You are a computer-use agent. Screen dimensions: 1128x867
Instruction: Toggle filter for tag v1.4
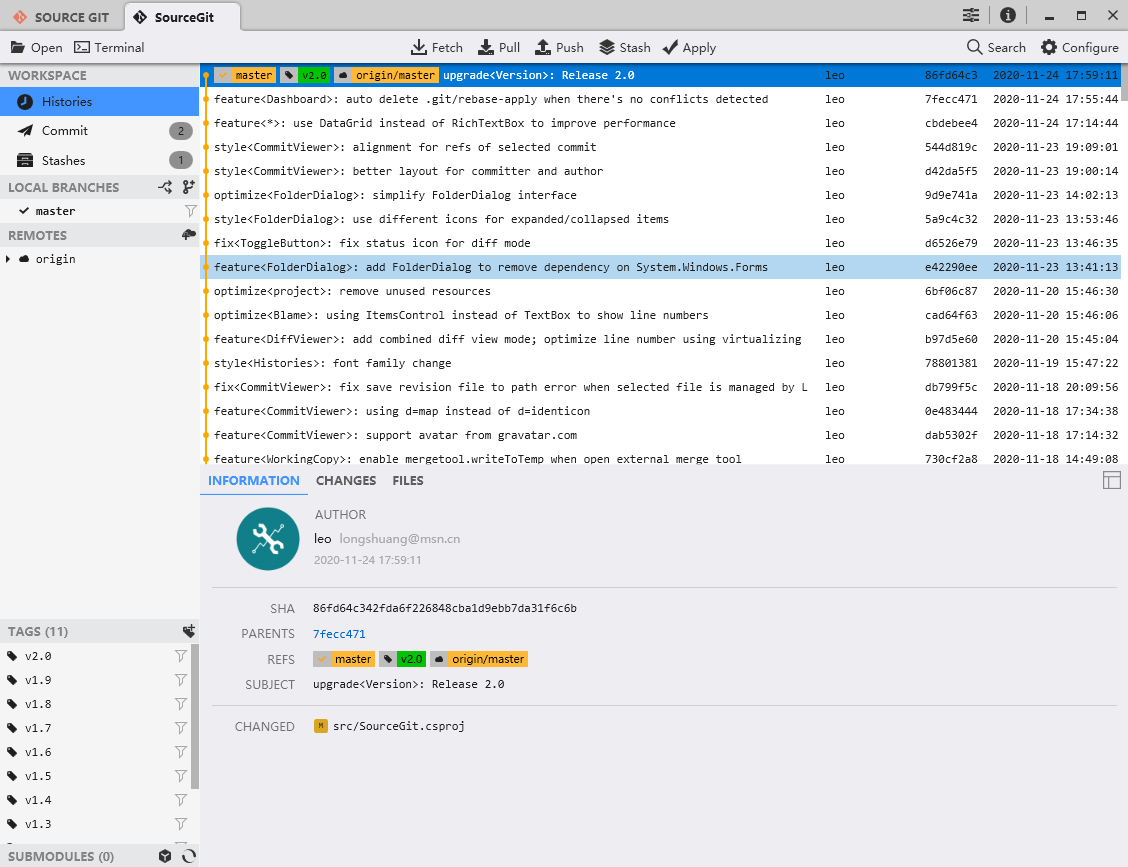(181, 800)
